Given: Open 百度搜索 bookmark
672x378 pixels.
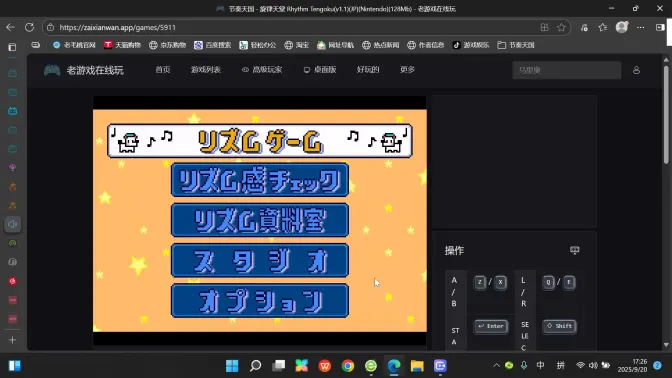Looking at the screenshot, I should [x=213, y=45].
